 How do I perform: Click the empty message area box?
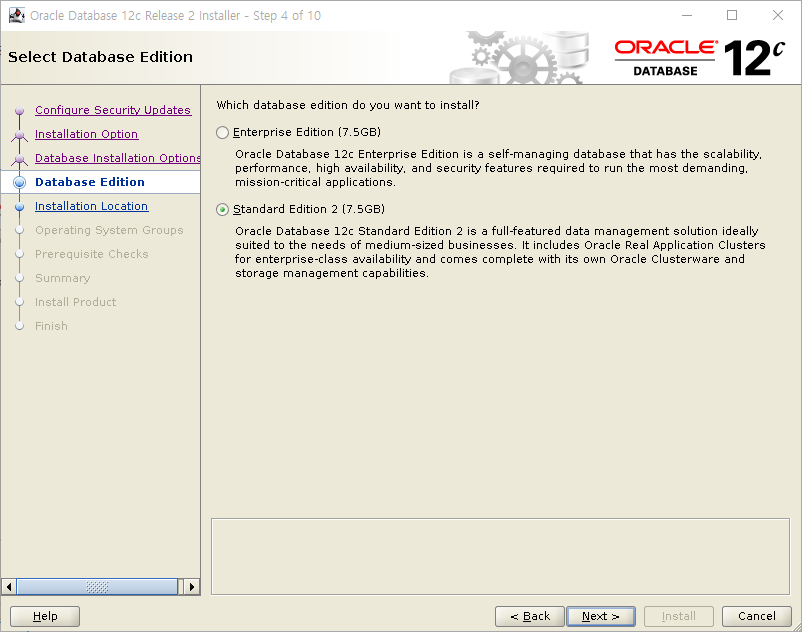point(500,556)
